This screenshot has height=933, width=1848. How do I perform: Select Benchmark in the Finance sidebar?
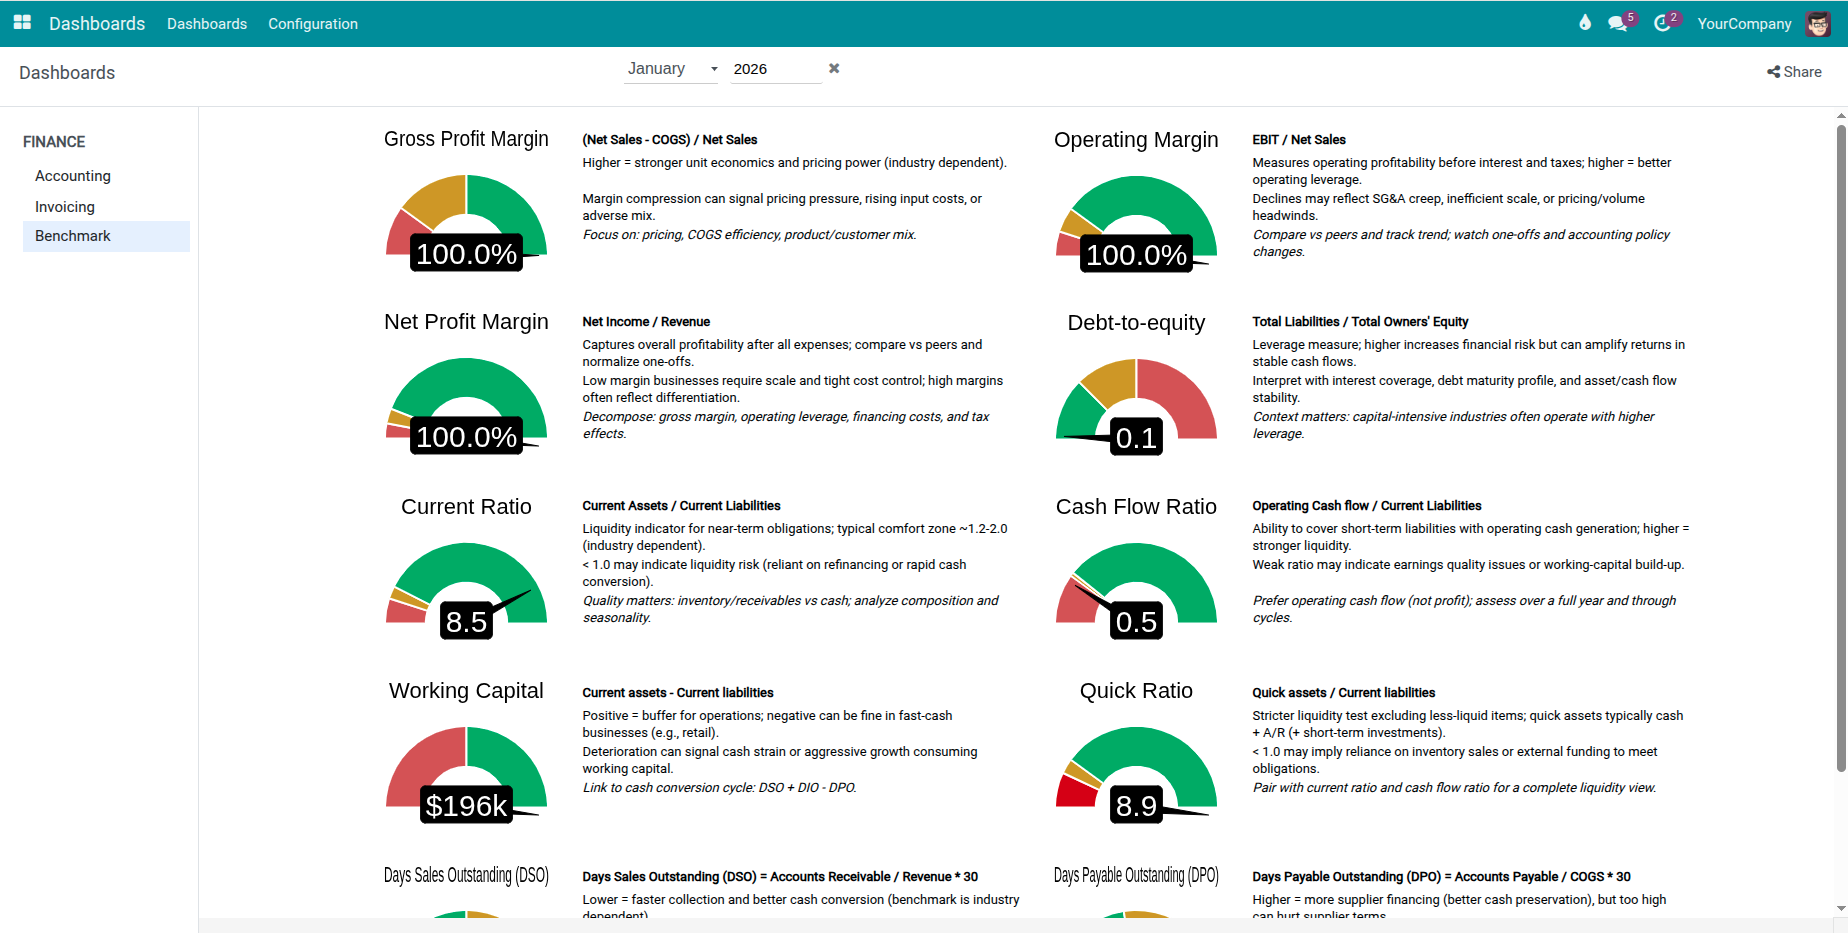[x=72, y=236]
